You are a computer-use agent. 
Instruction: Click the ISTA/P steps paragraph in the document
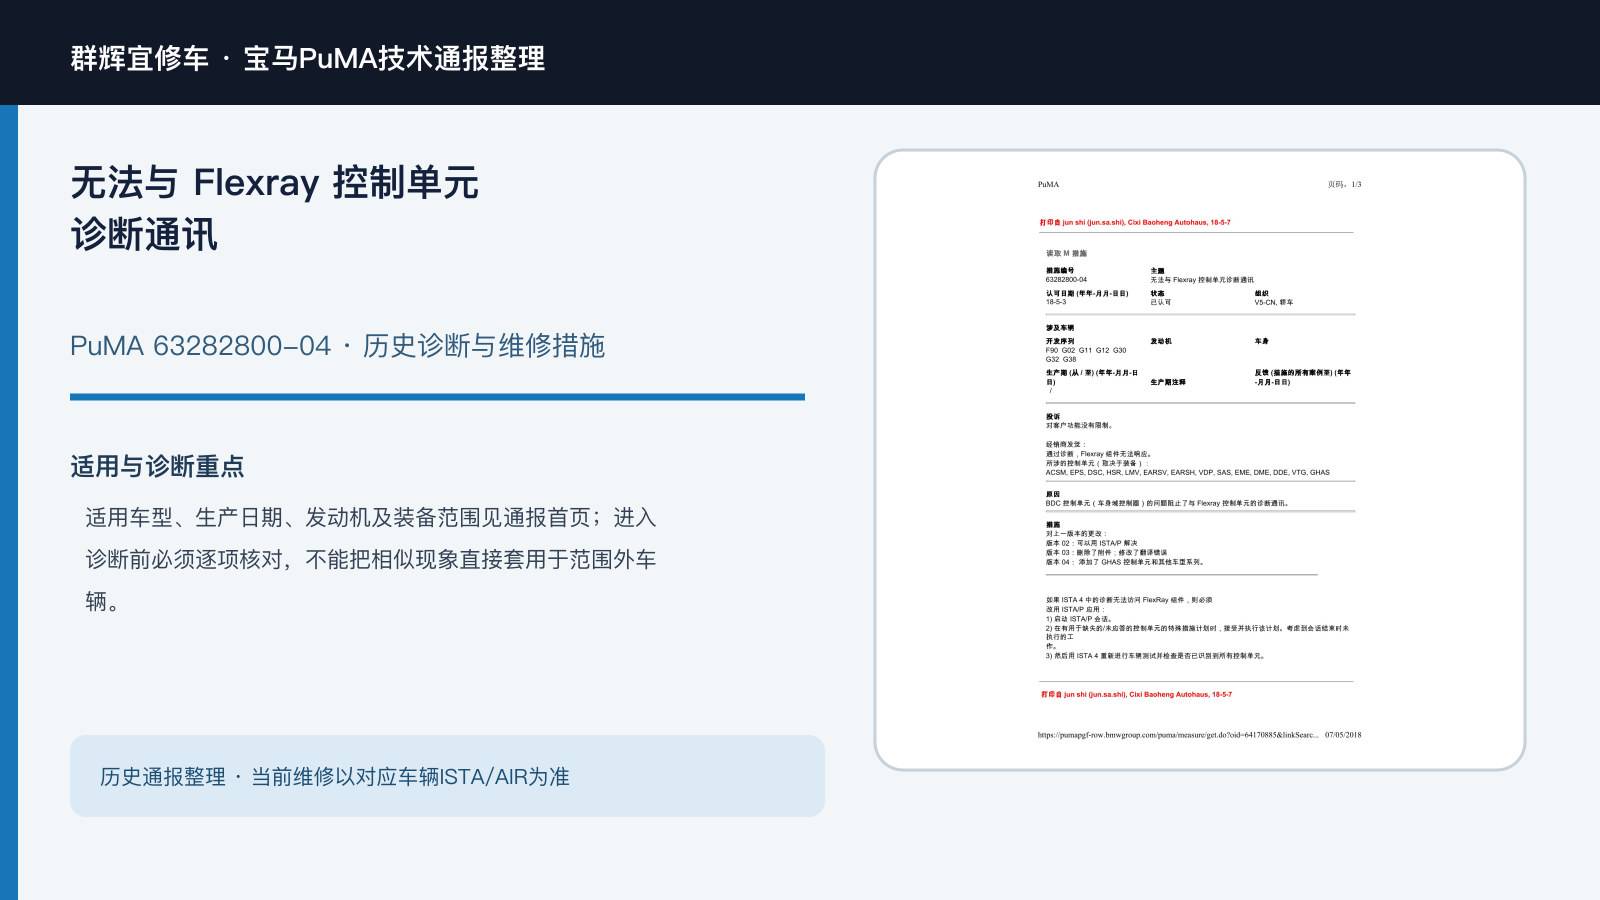pos(1198,628)
